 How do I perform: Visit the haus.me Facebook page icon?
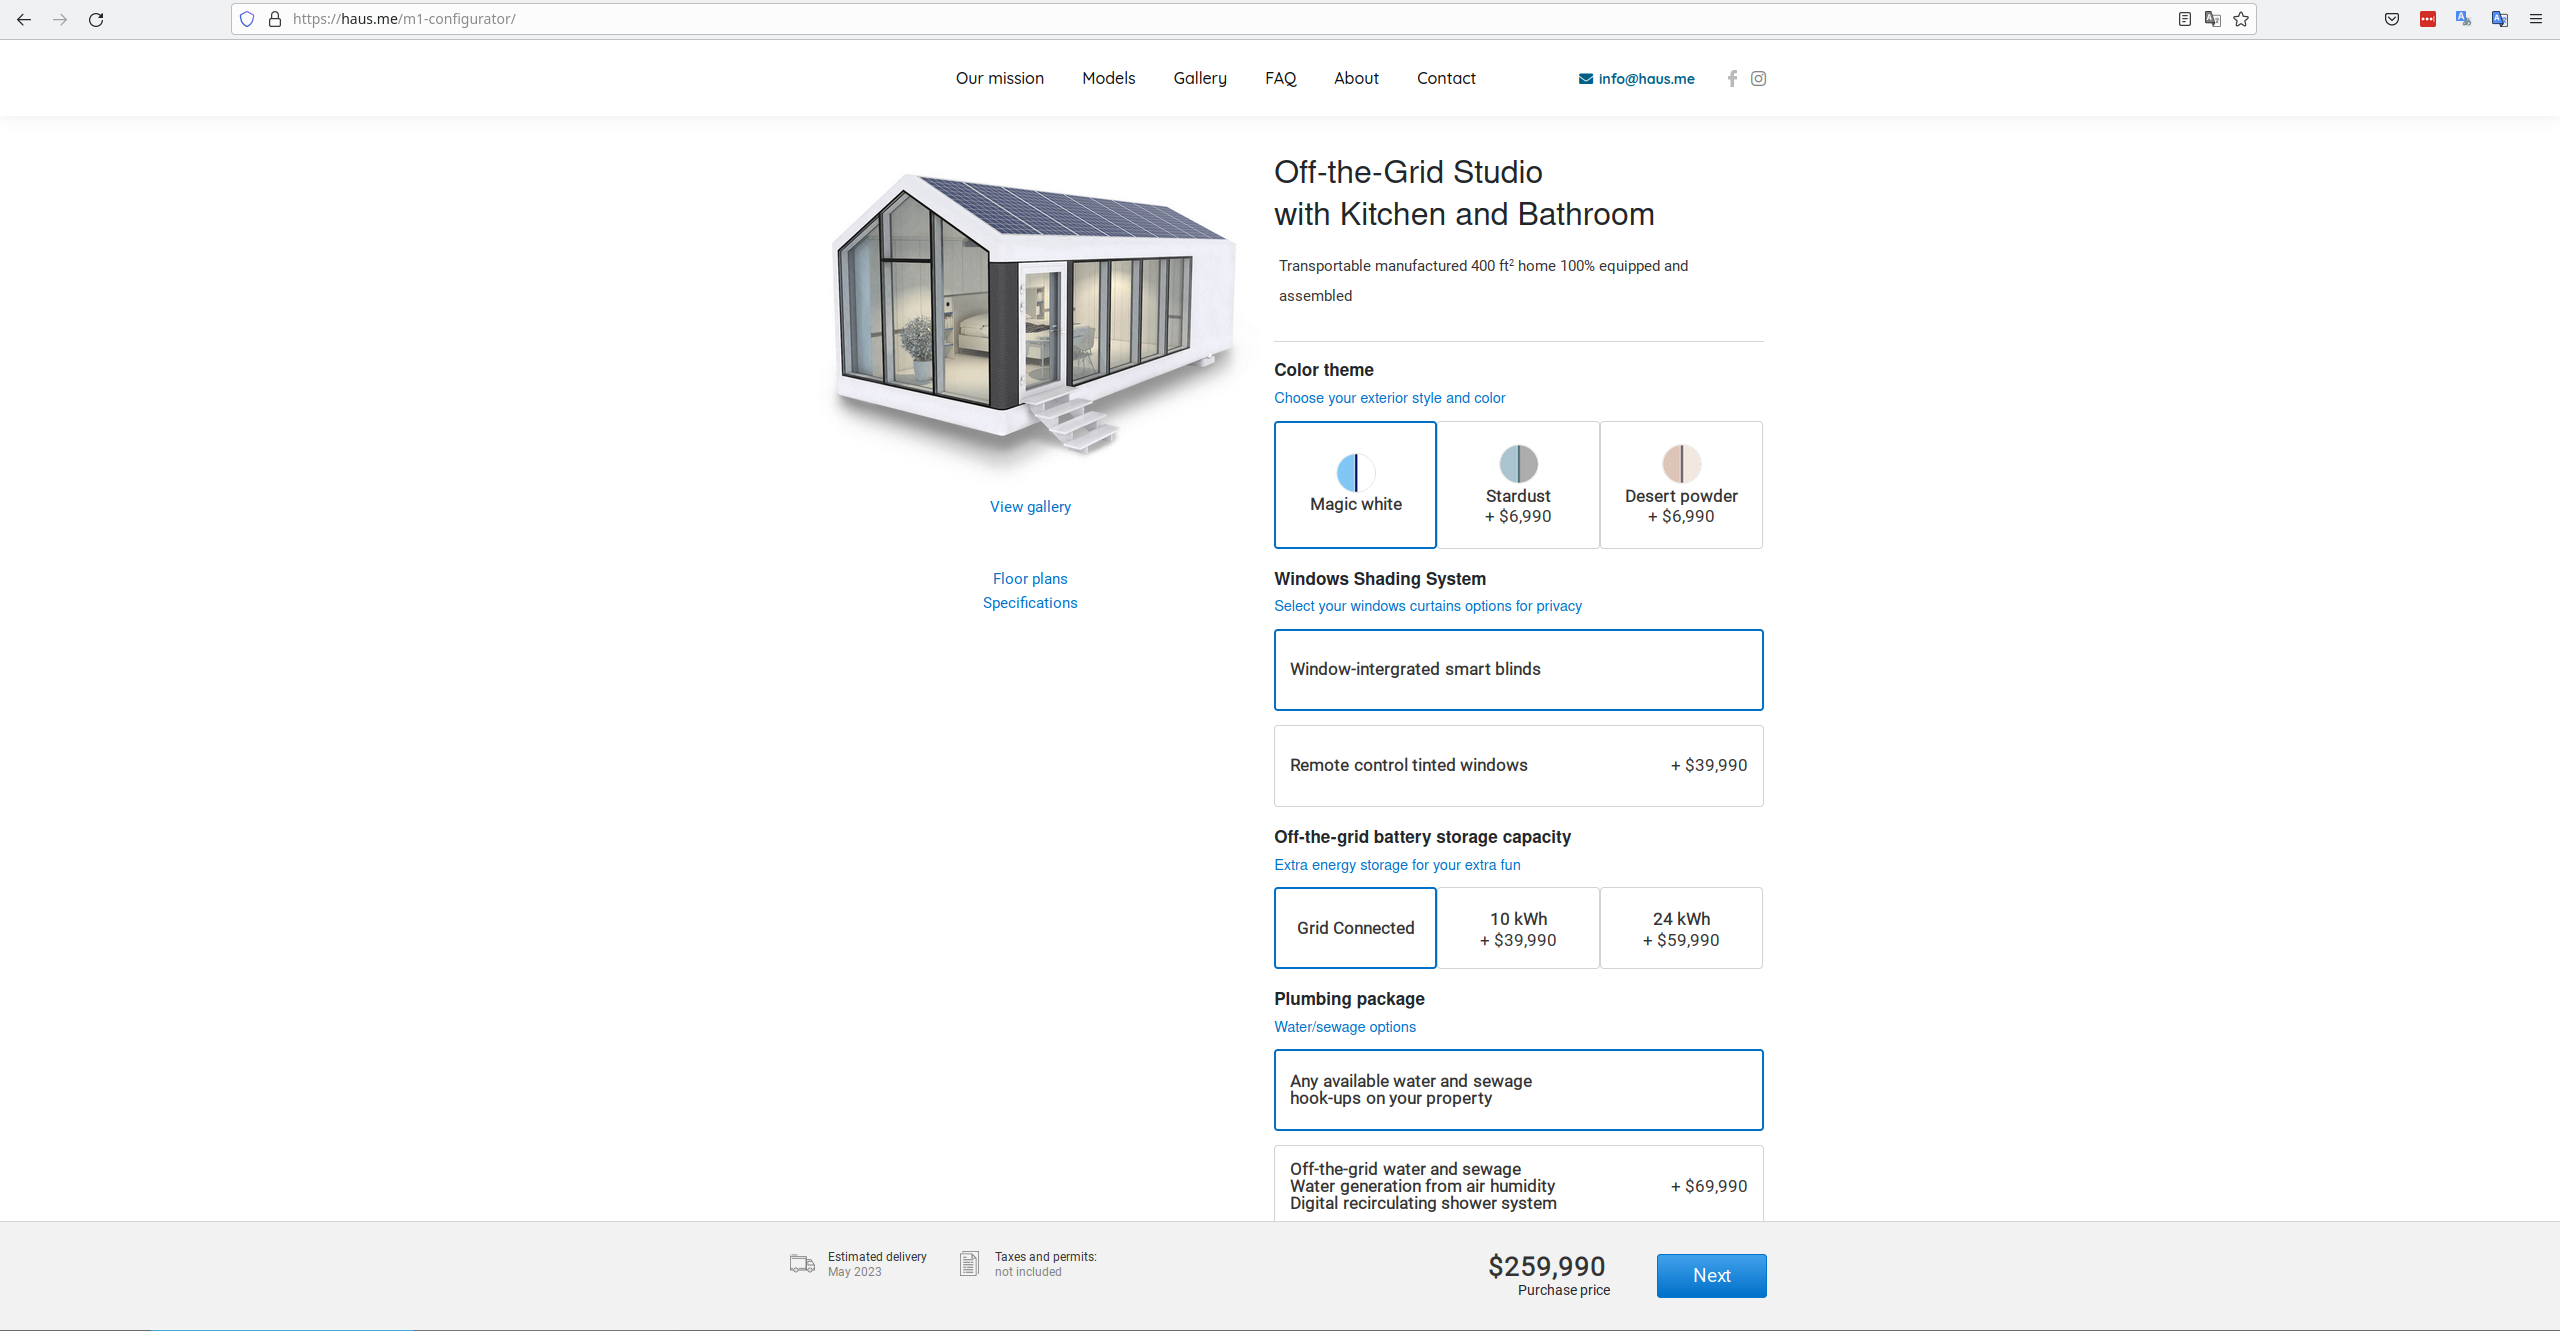[x=1732, y=78]
